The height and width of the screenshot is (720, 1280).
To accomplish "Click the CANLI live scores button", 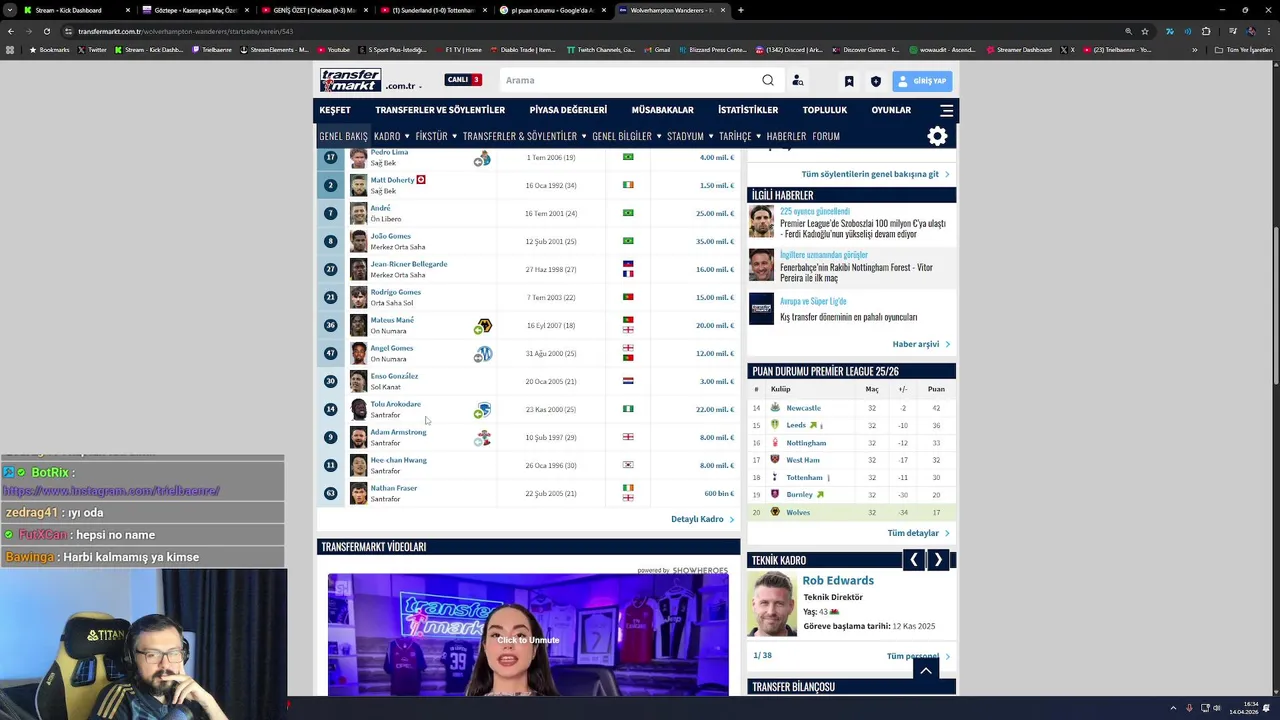I will point(464,80).
